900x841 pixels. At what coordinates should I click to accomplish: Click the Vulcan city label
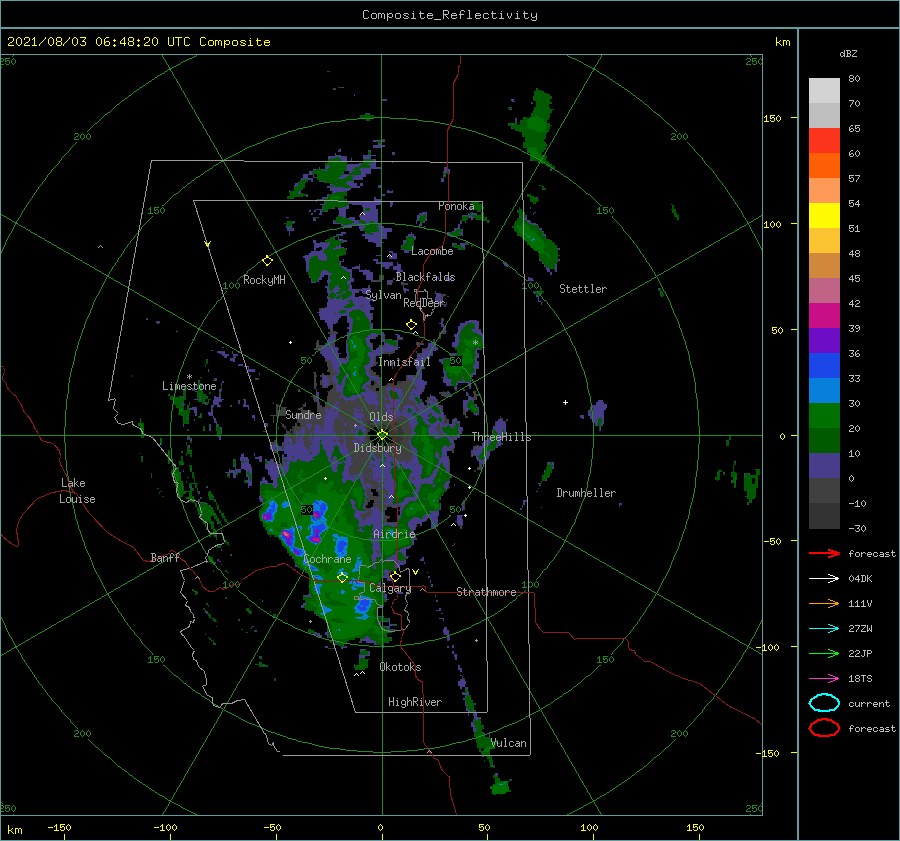(509, 743)
